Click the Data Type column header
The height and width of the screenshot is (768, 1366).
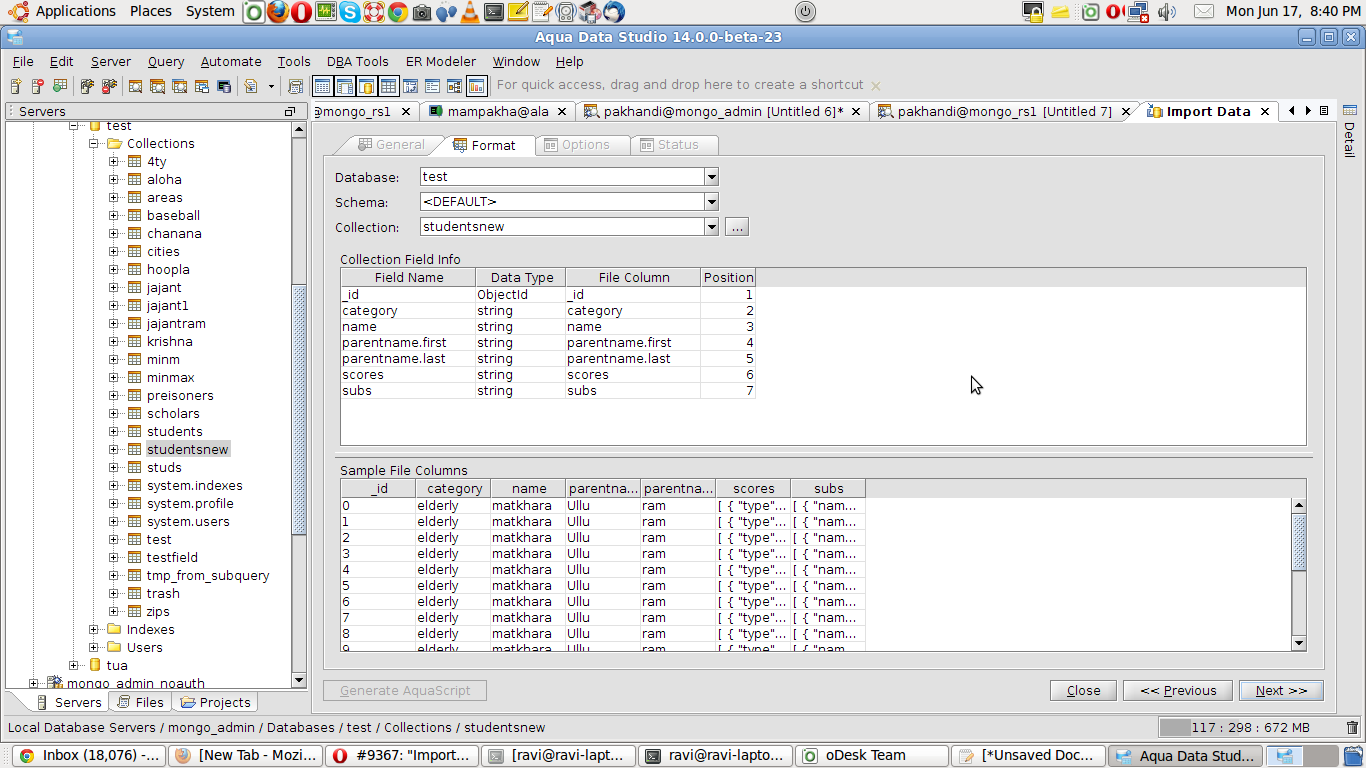click(x=521, y=278)
